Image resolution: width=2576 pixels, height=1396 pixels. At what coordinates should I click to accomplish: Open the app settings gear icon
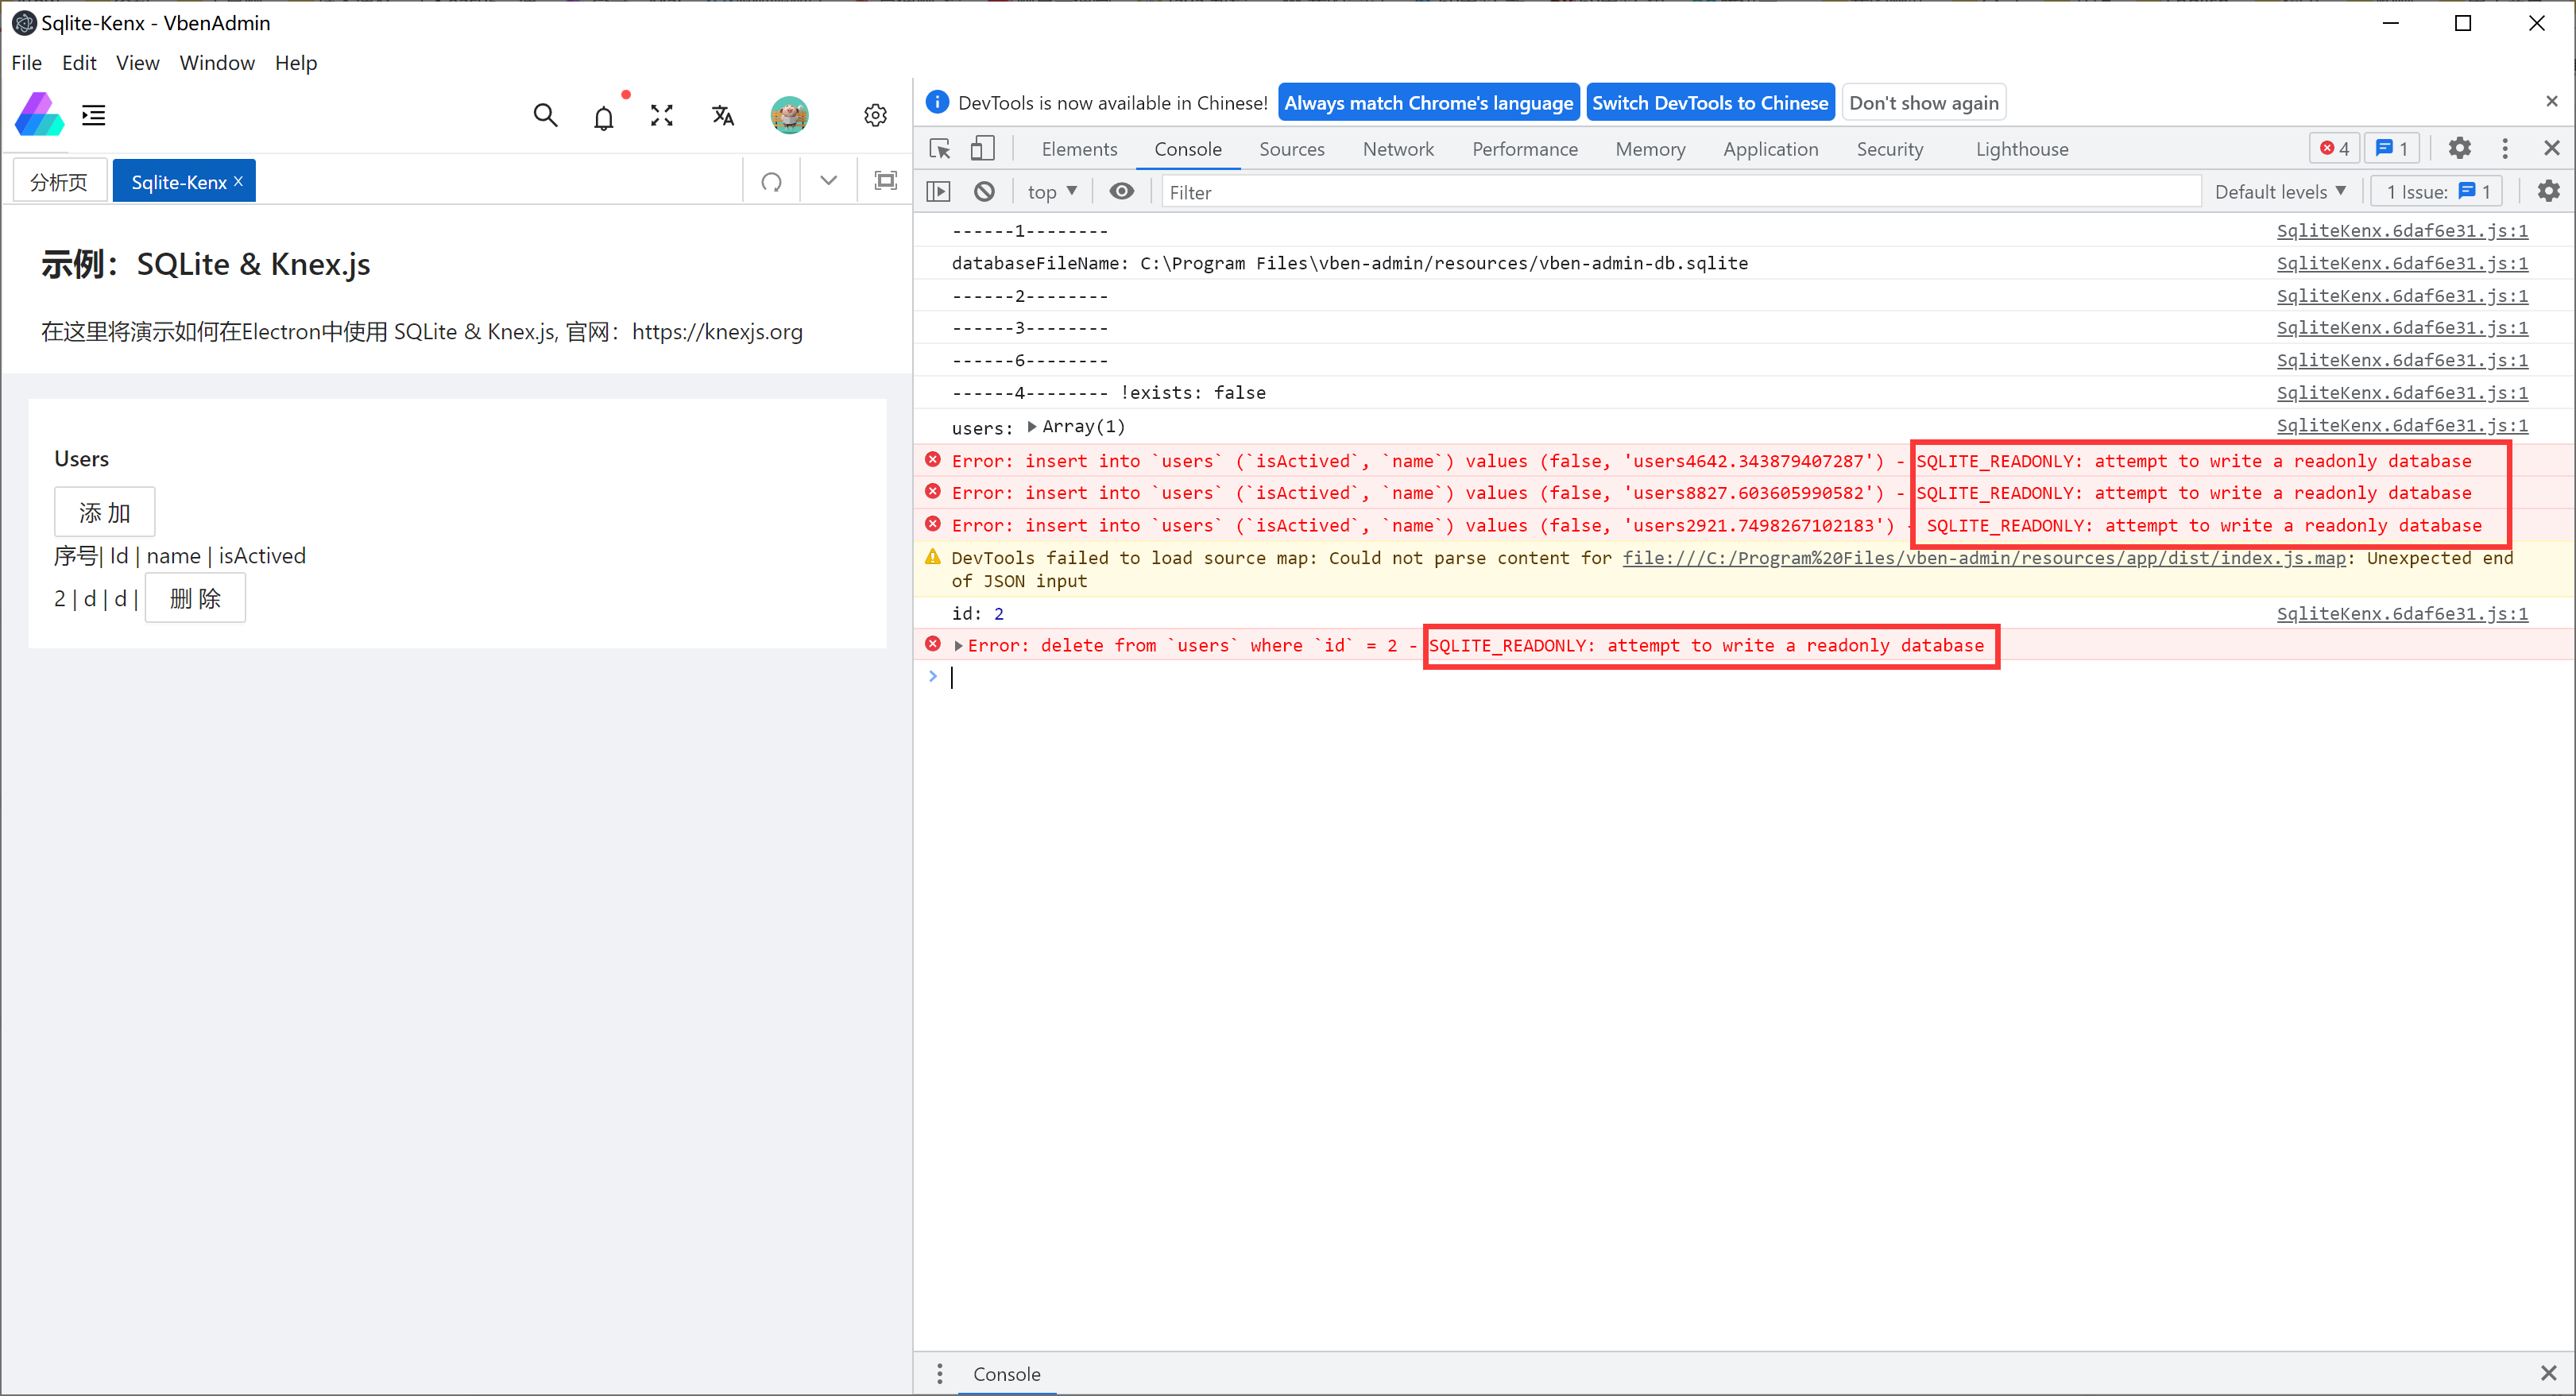pyautogui.click(x=875, y=115)
